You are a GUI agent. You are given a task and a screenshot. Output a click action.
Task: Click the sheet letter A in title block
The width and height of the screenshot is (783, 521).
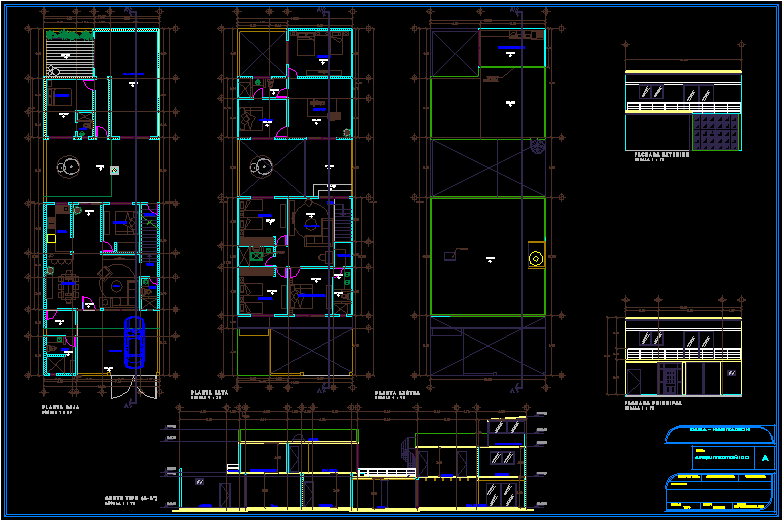(x=765, y=458)
